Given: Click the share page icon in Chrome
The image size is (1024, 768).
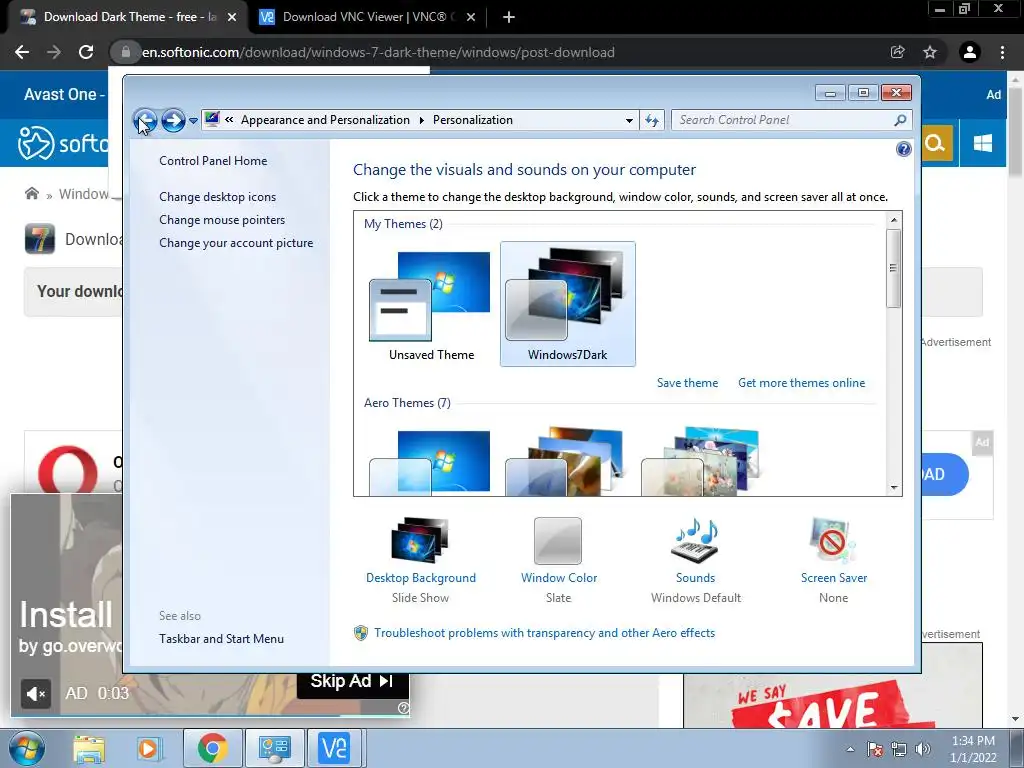Looking at the screenshot, I should pyautogui.click(x=898, y=52).
